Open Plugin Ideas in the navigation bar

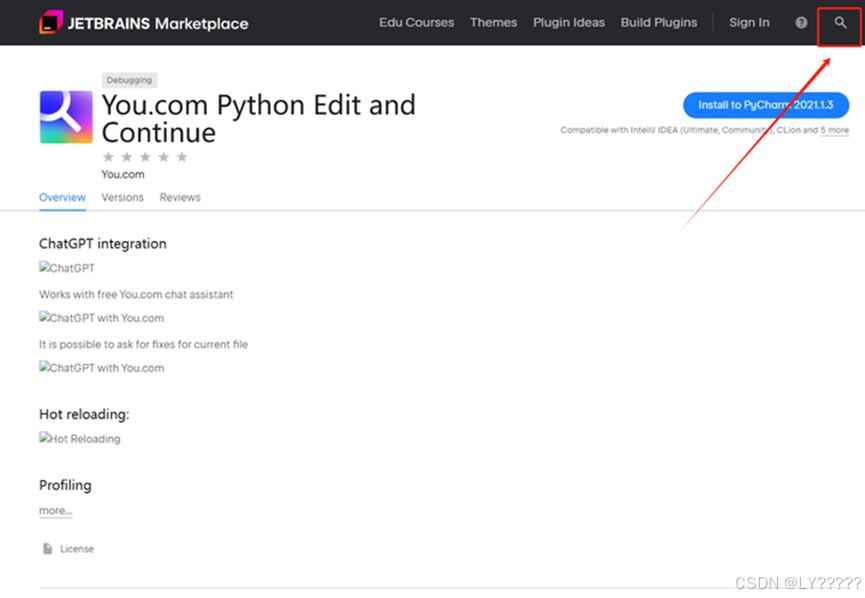coord(569,23)
